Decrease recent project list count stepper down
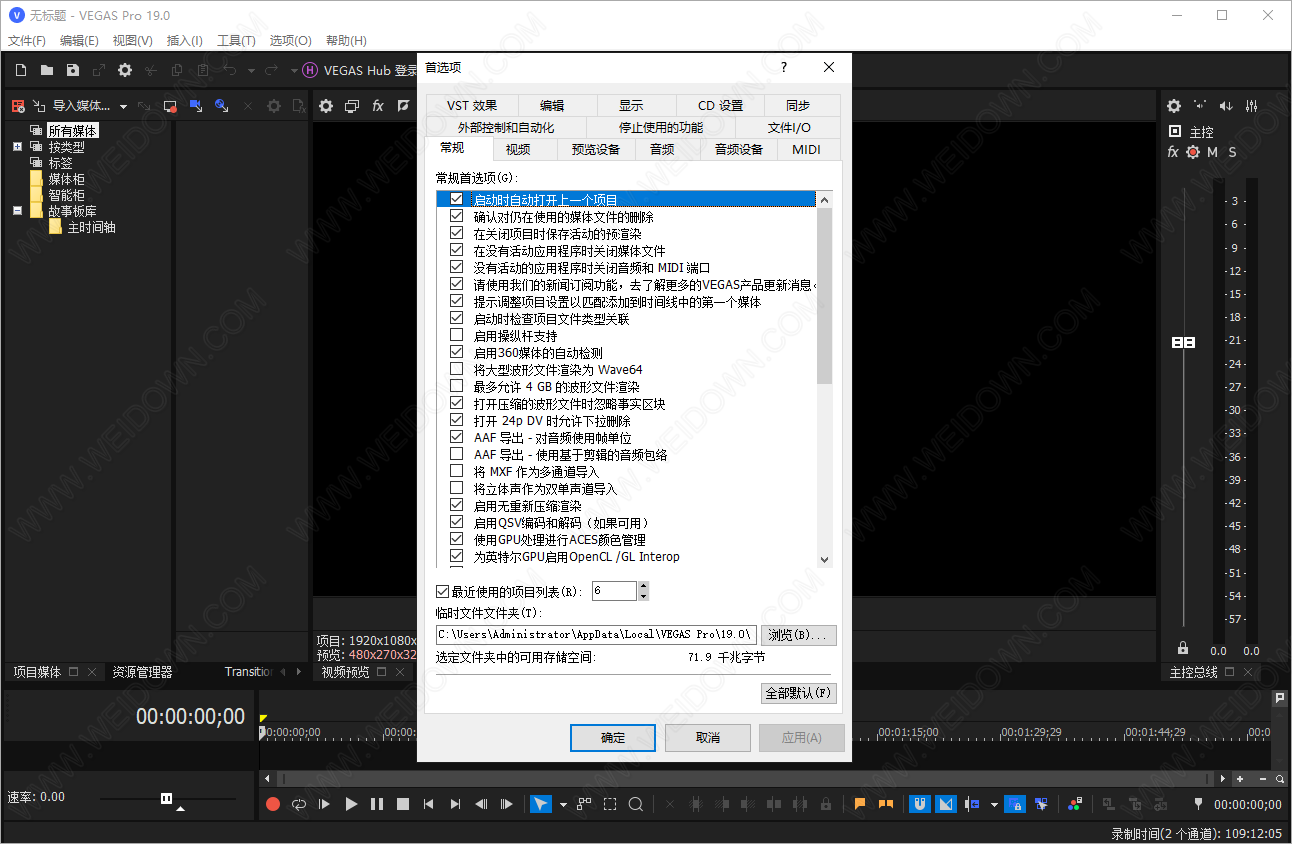The image size is (1292, 844). tap(643, 596)
